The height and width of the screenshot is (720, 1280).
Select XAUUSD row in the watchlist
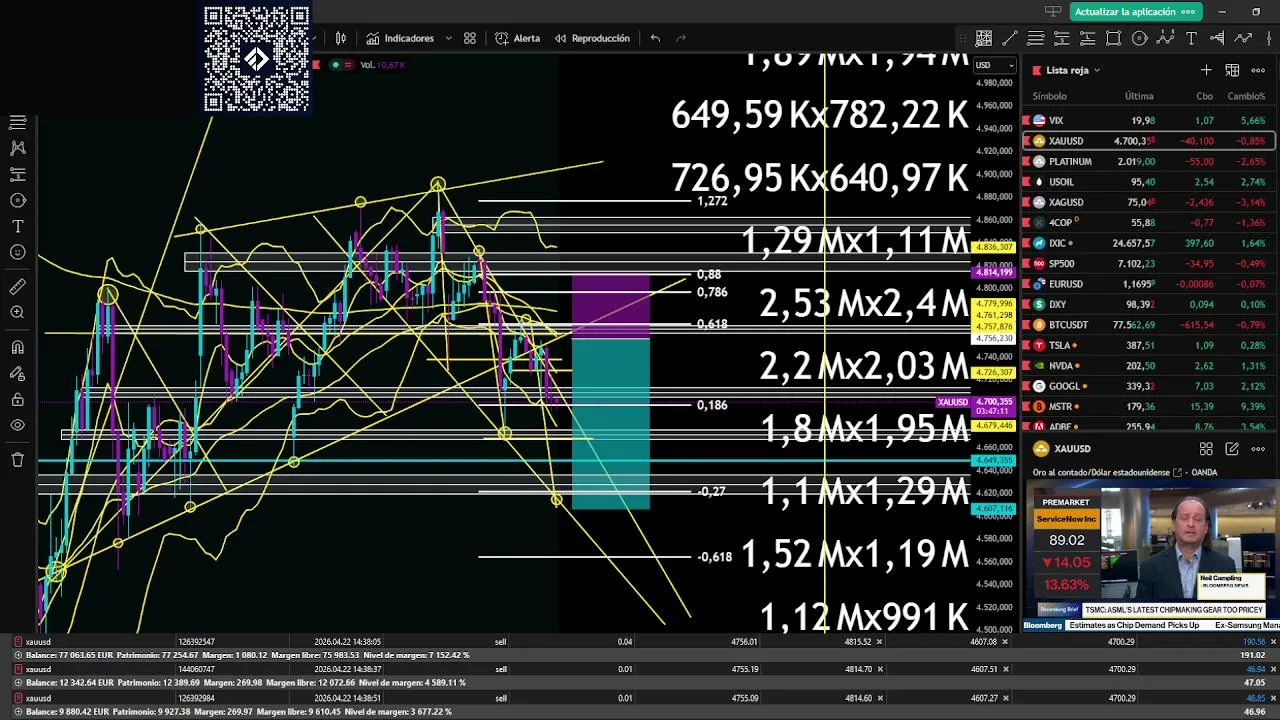[x=1148, y=141]
